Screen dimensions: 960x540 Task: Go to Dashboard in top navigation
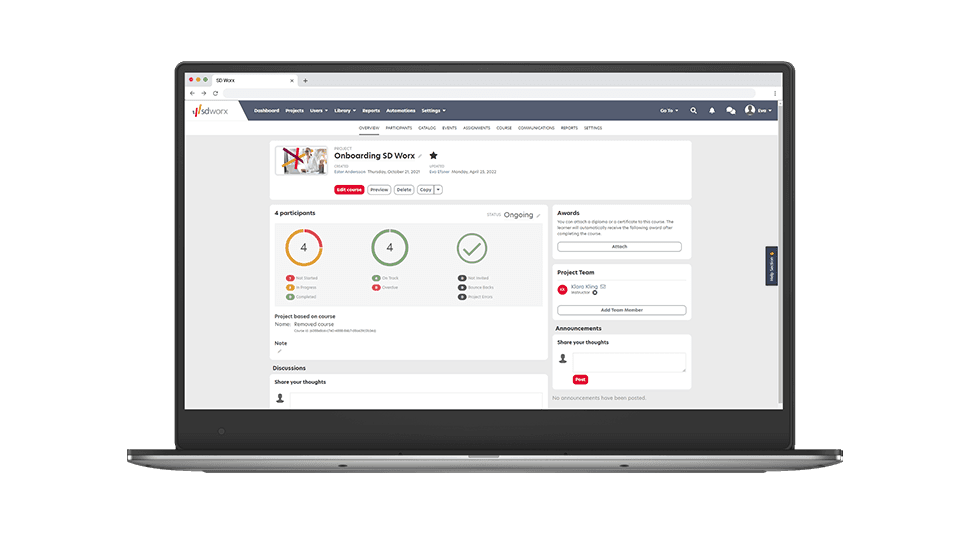click(266, 111)
